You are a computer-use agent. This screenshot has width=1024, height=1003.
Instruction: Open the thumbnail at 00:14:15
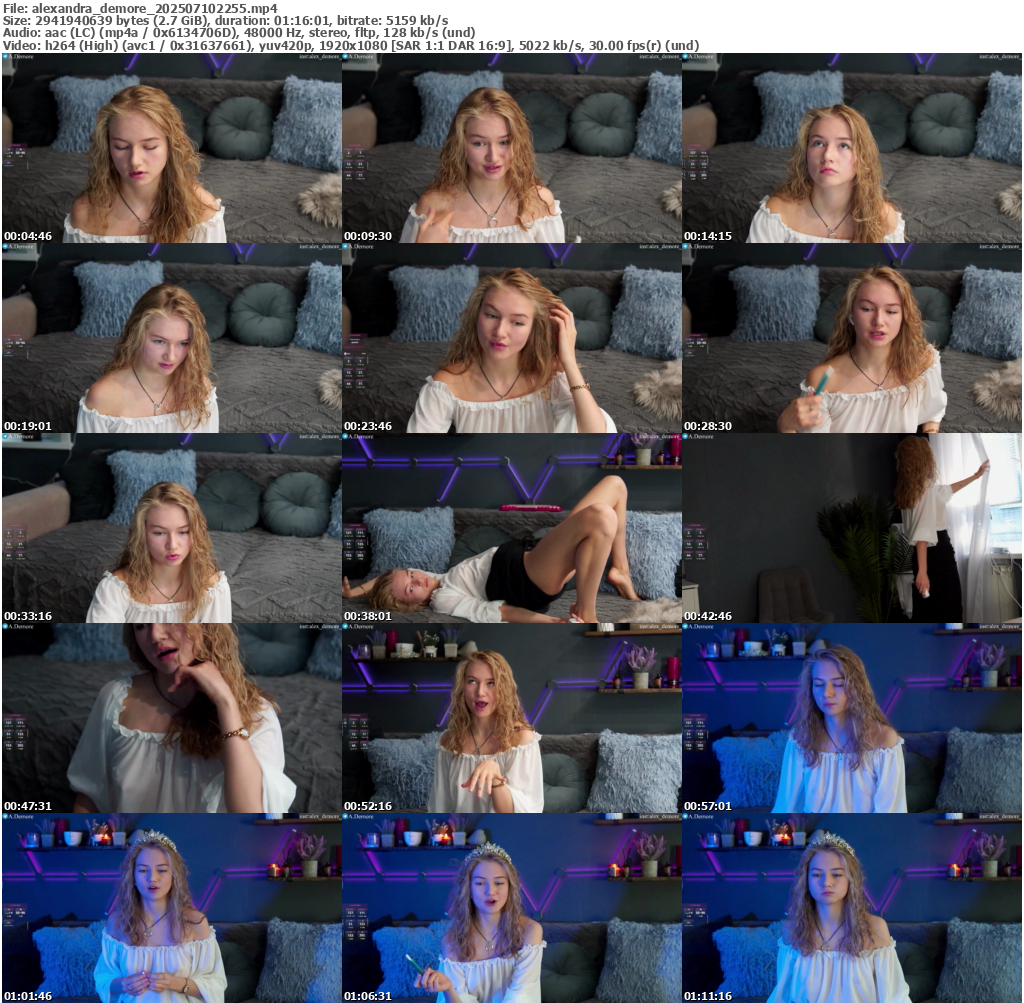852,148
